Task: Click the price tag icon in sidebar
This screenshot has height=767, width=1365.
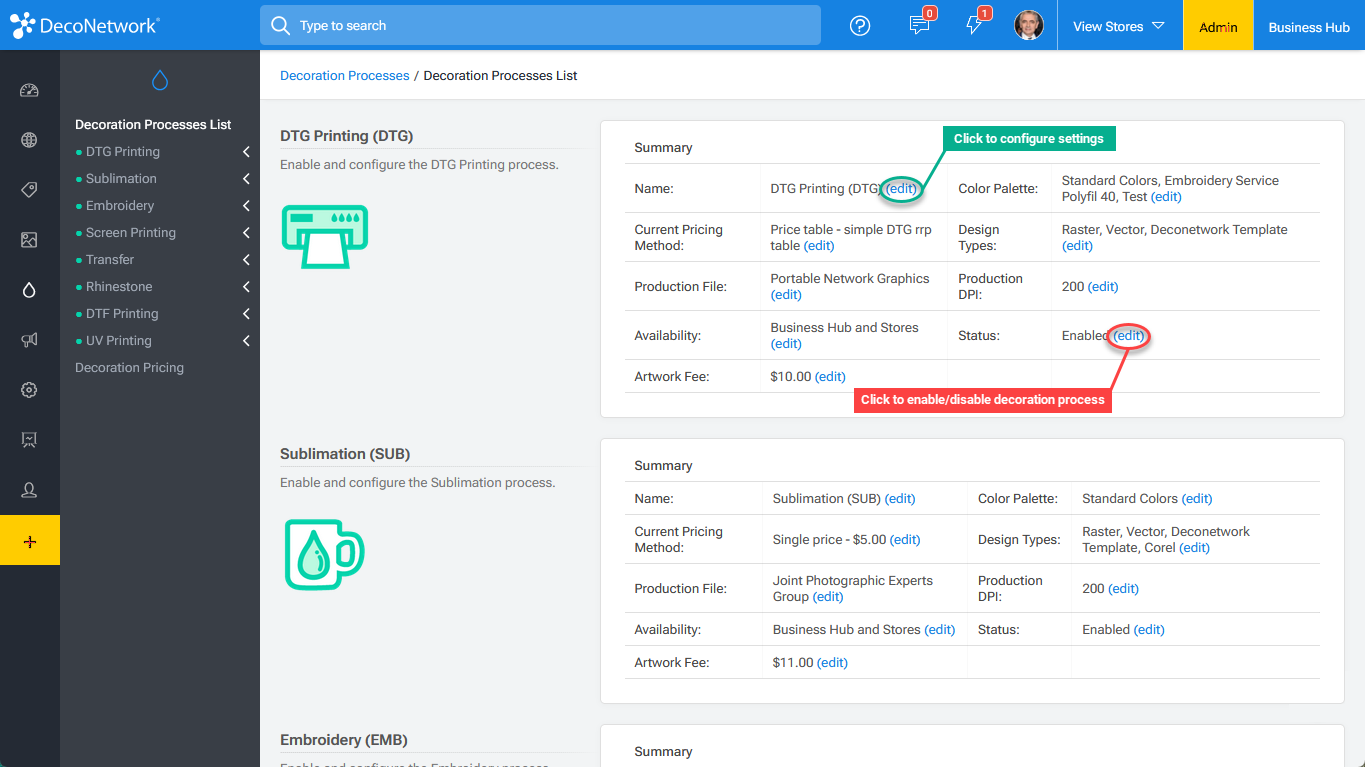Action: click(30, 190)
